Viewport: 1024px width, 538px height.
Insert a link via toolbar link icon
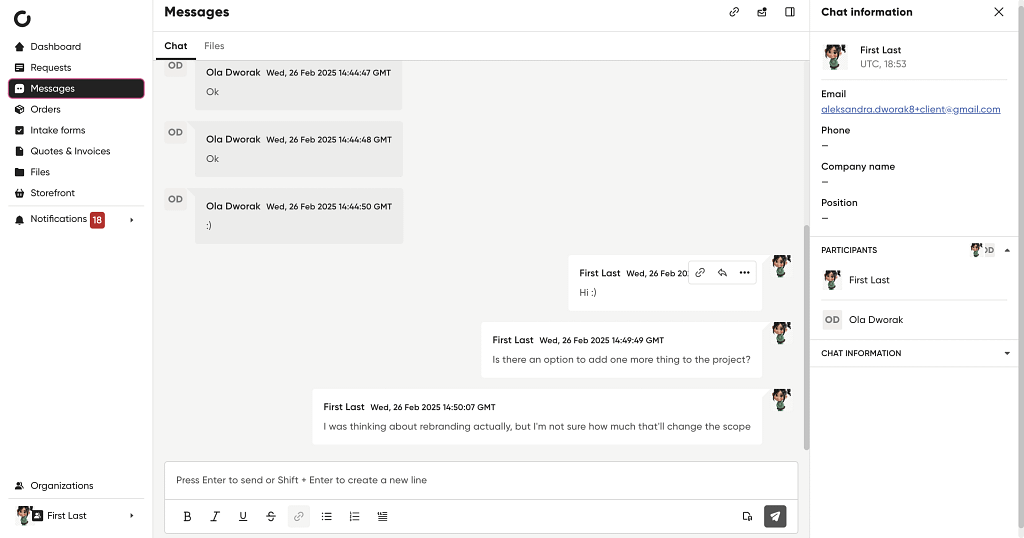click(x=298, y=516)
